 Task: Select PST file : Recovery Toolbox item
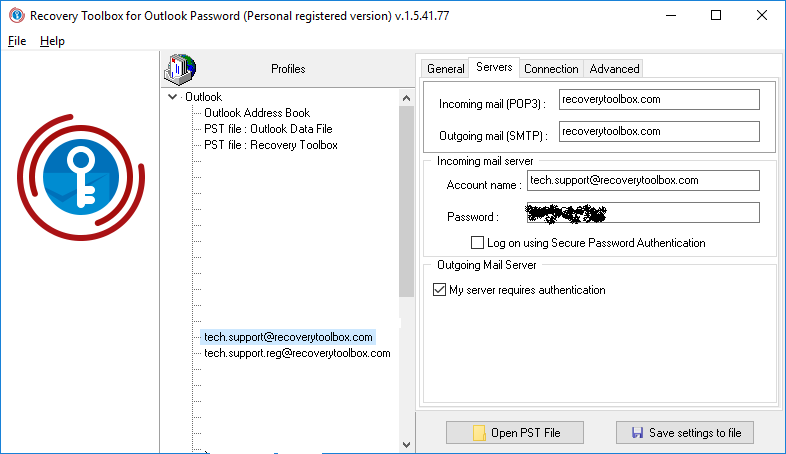coord(271,145)
